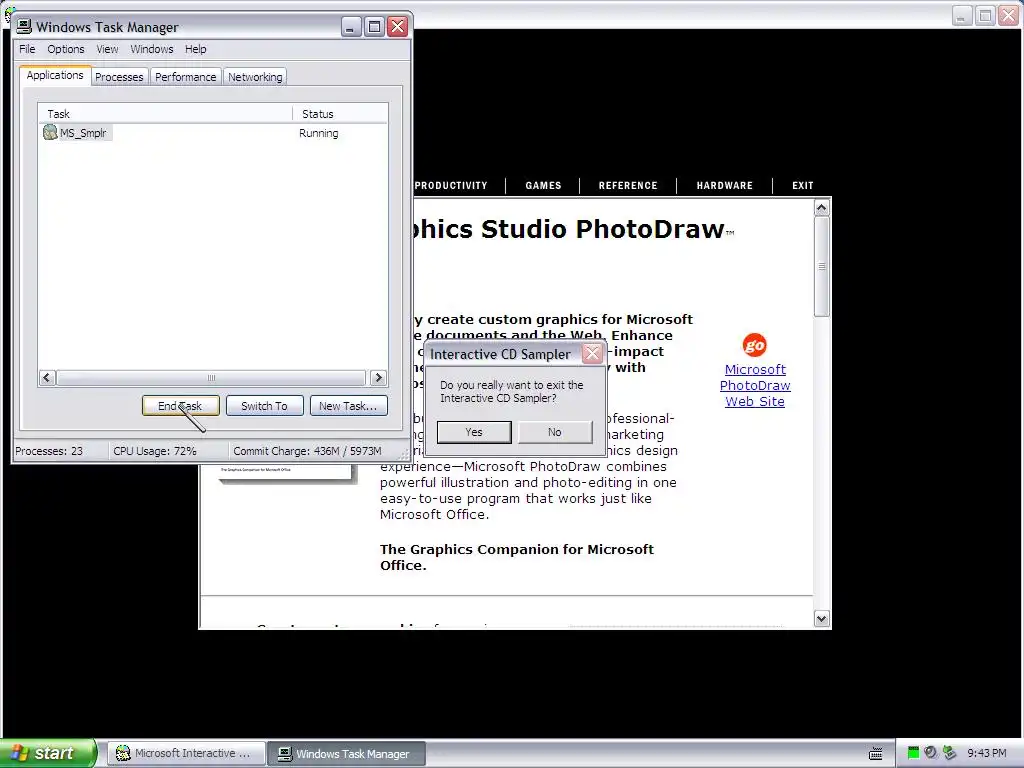The height and width of the screenshot is (768, 1024).
Task: Open the File menu
Action: [27, 49]
